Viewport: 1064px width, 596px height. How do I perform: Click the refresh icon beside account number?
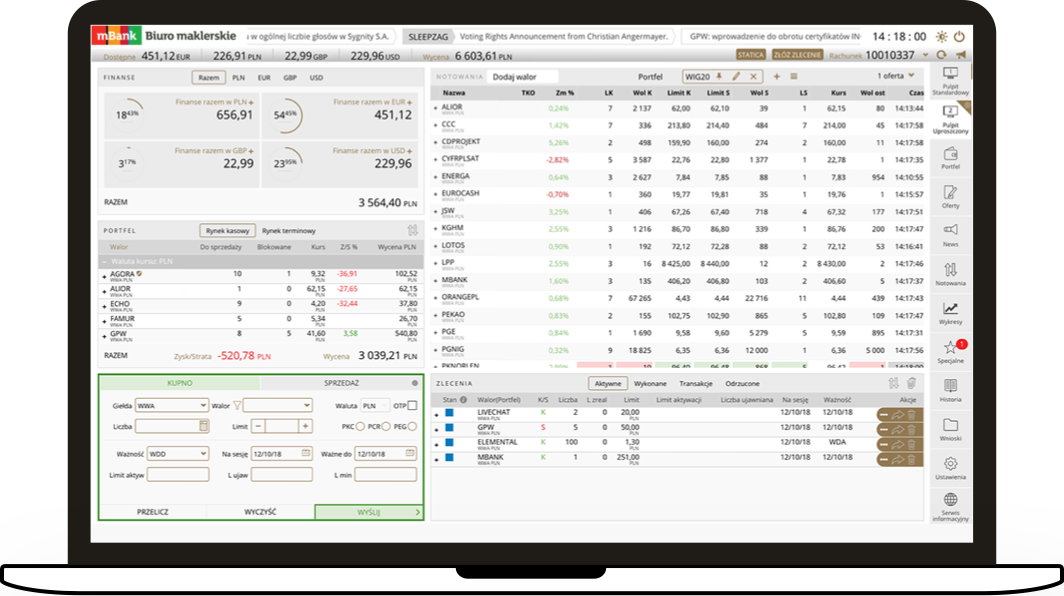pyautogui.click(x=941, y=55)
